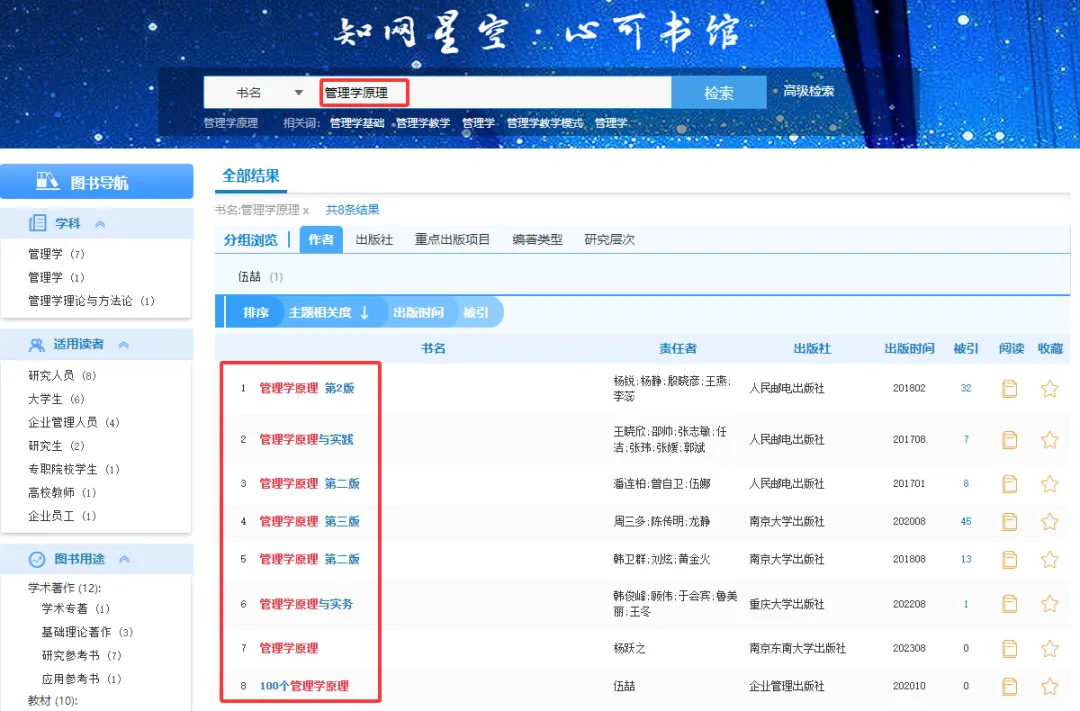Click the read icon for row 5 韩卫群
Screen dimensions: 1080x711
click(x=1009, y=559)
